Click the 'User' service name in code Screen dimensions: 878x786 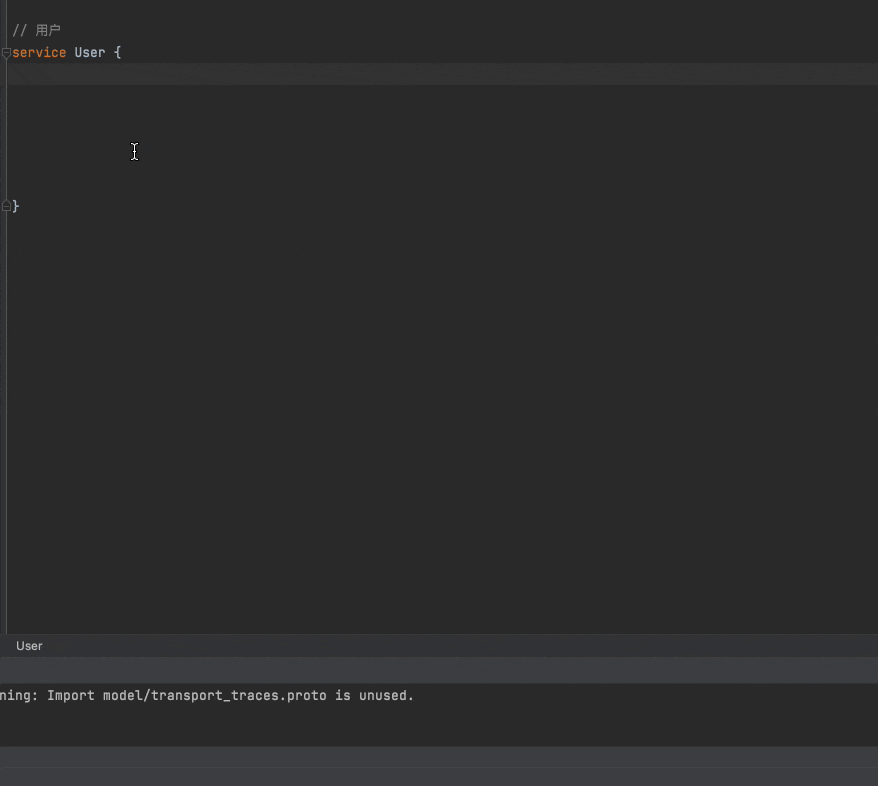coord(90,53)
